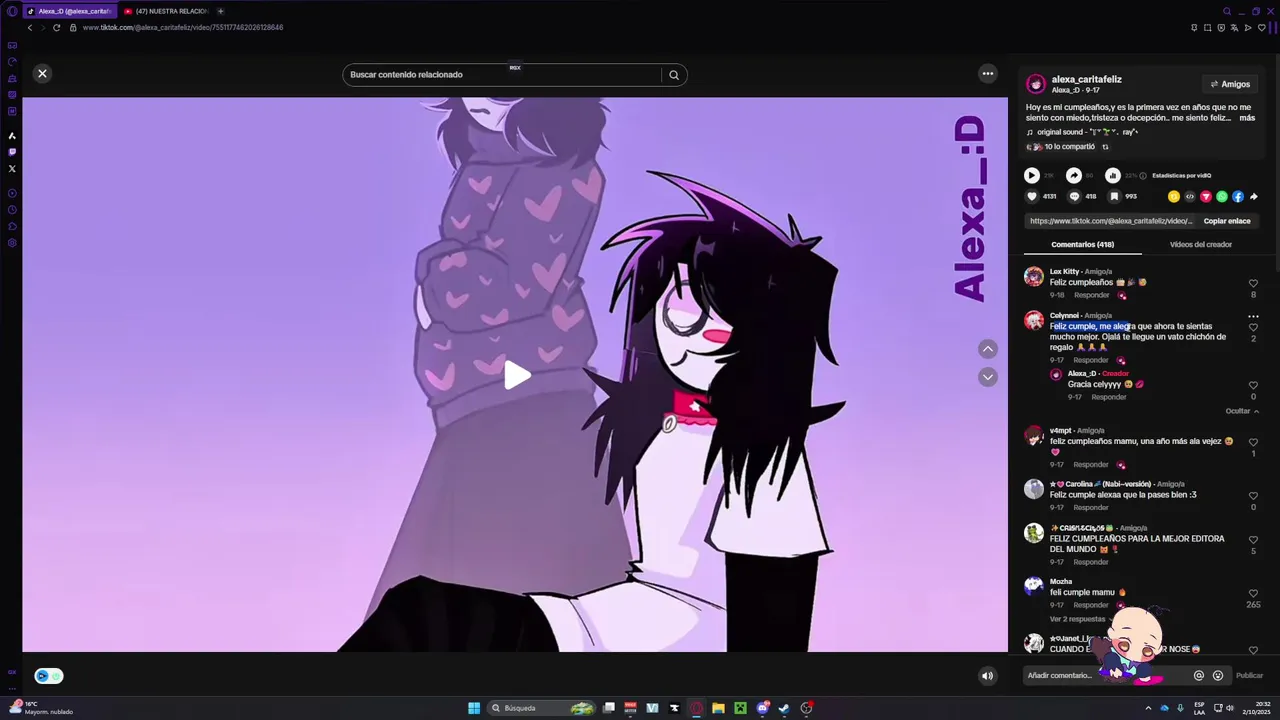This screenshot has width=1280, height=720.
Task: Reply to v4mpt's comment via 'Responder'
Action: pos(1091,464)
